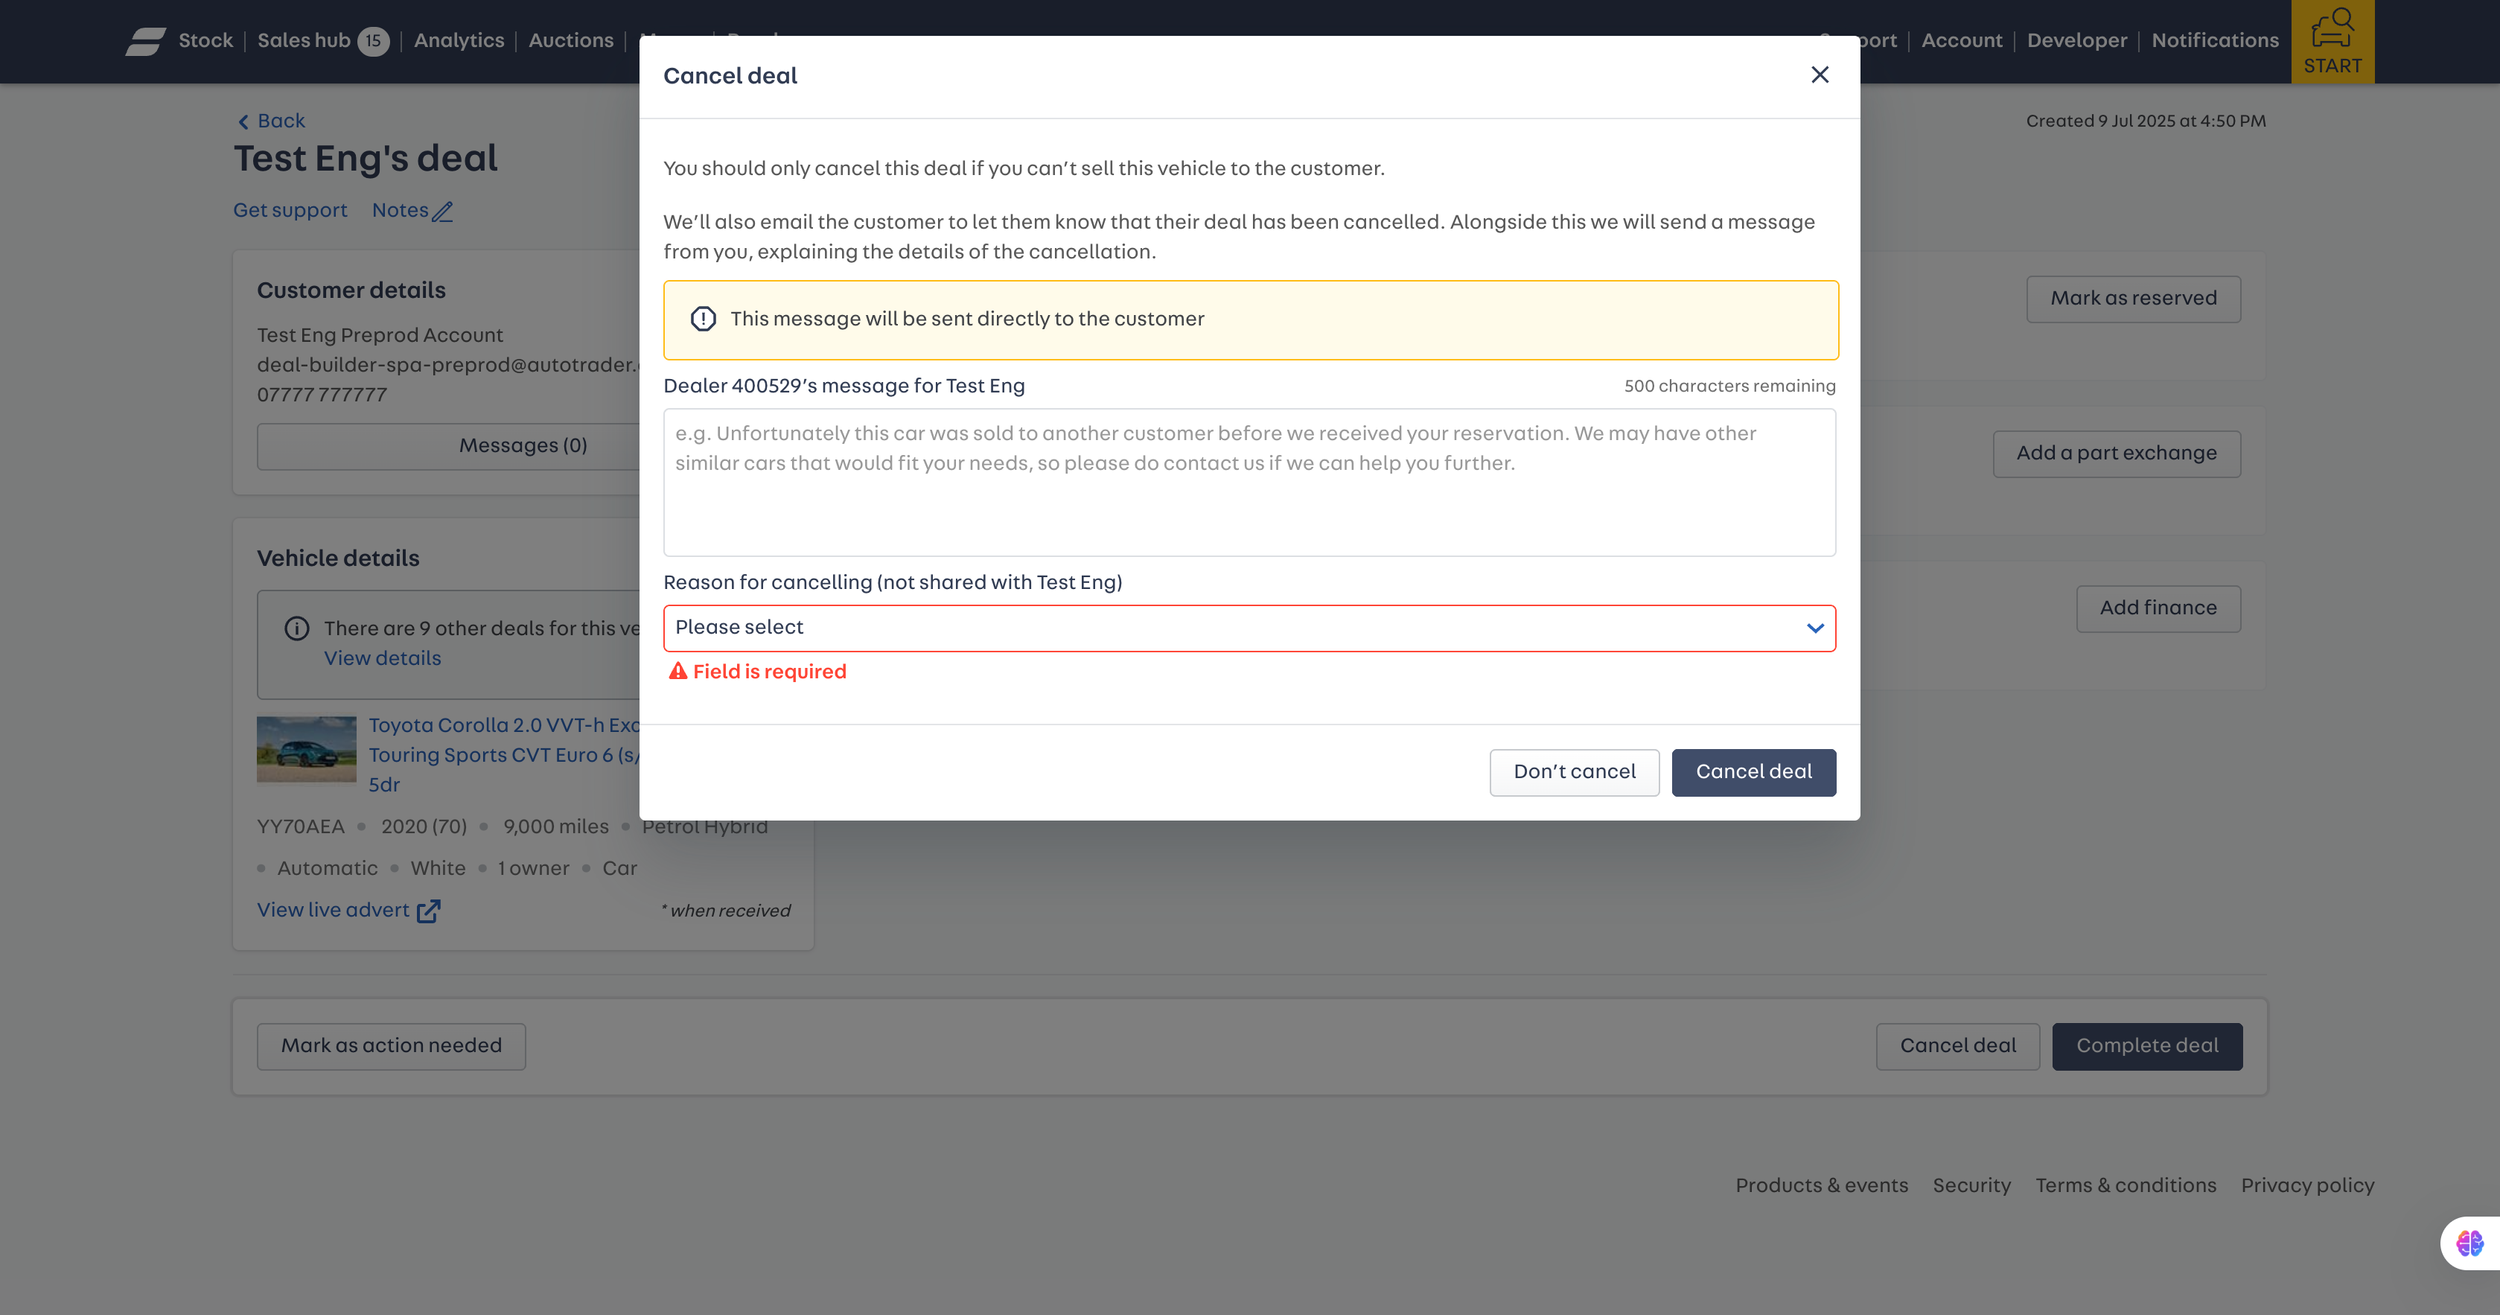Click the Customer details heading
This screenshot has width=2500, height=1315.
pyautogui.click(x=351, y=291)
